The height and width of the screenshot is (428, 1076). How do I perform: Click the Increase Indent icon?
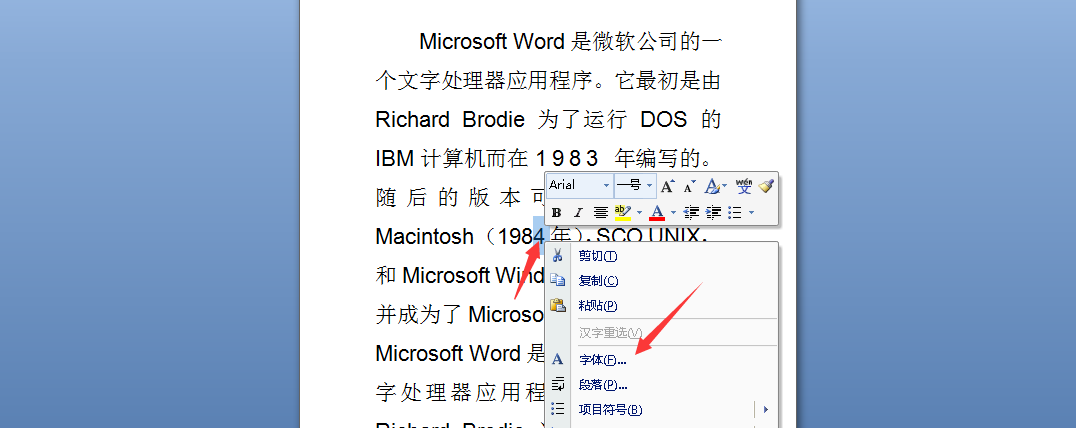pyautogui.click(x=713, y=213)
